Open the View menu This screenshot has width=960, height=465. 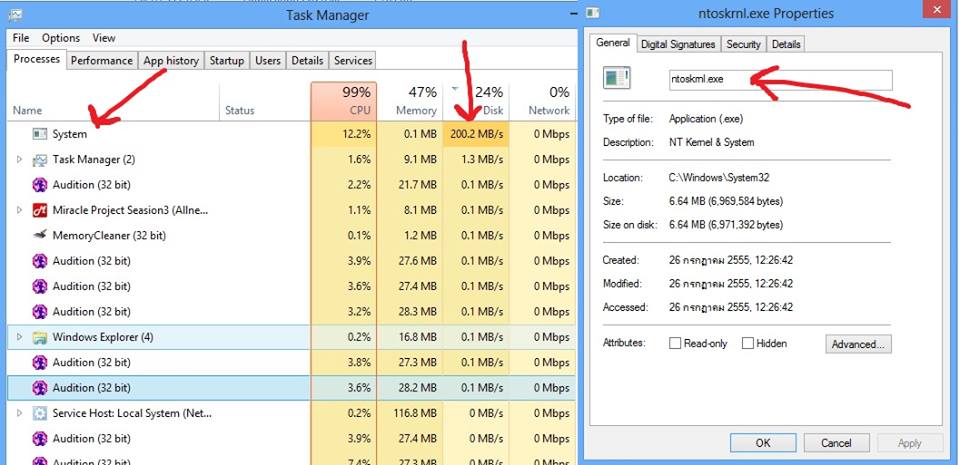104,38
